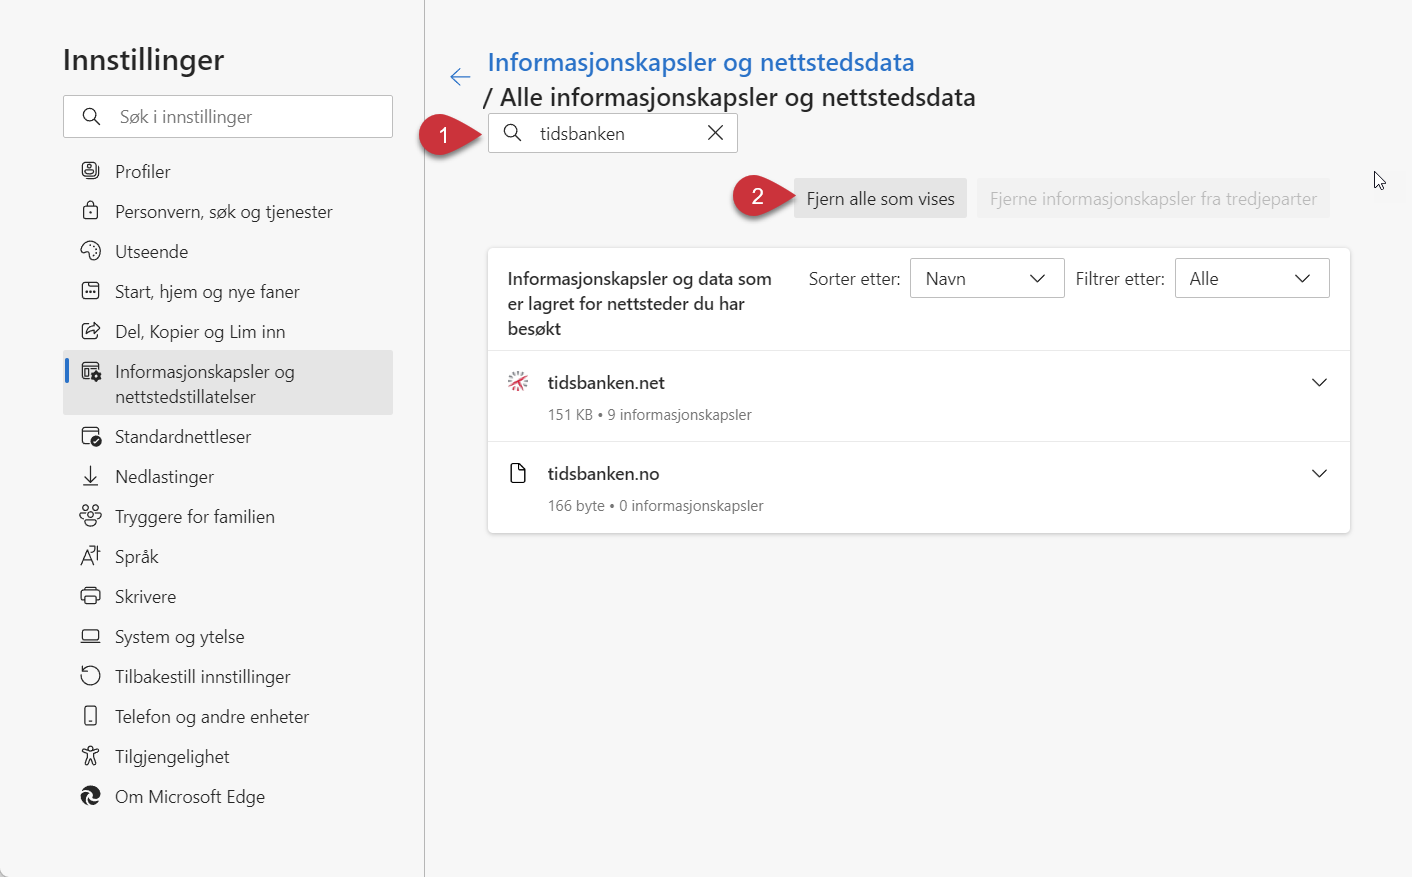Image resolution: width=1412 pixels, height=877 pixels.
Task: Open Telefon og andre enheter section
Action: pyautogui.click(x=228, y=716)
